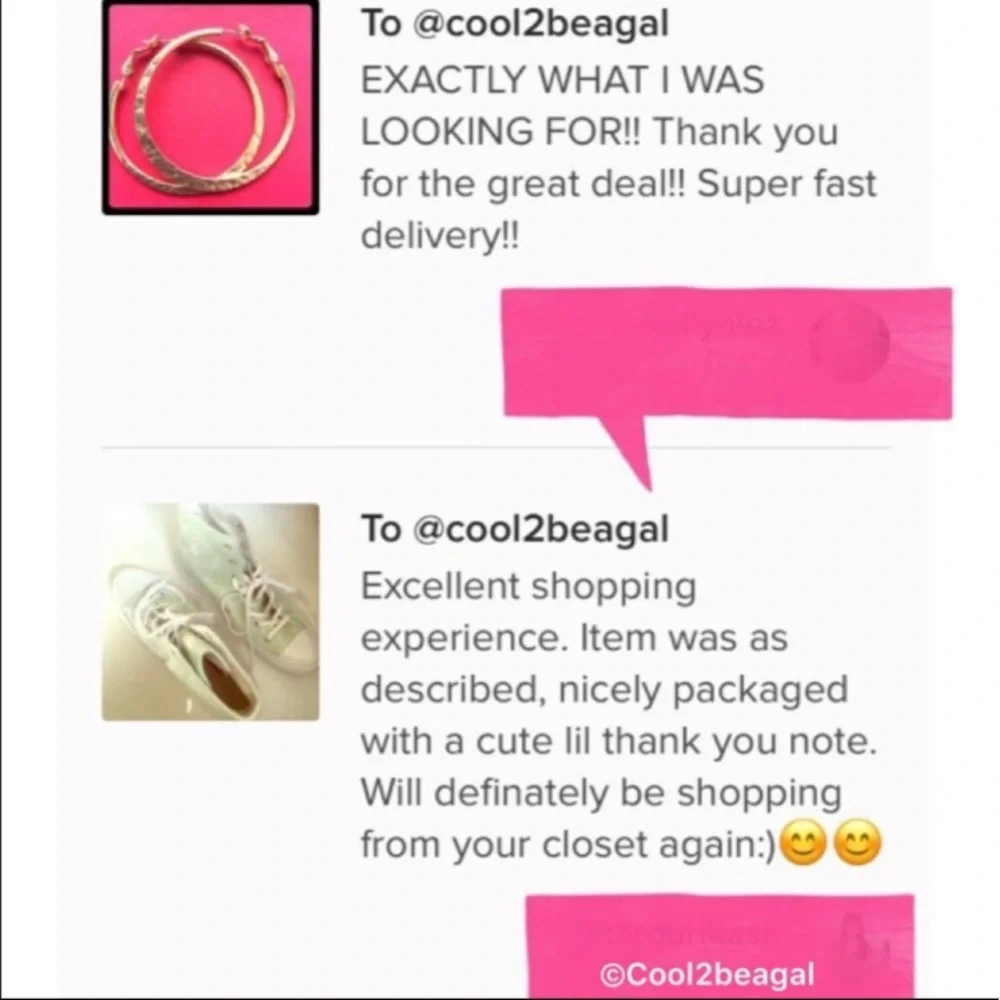
Task: Click the first smiling emoji
Action: tap(804, 843)
